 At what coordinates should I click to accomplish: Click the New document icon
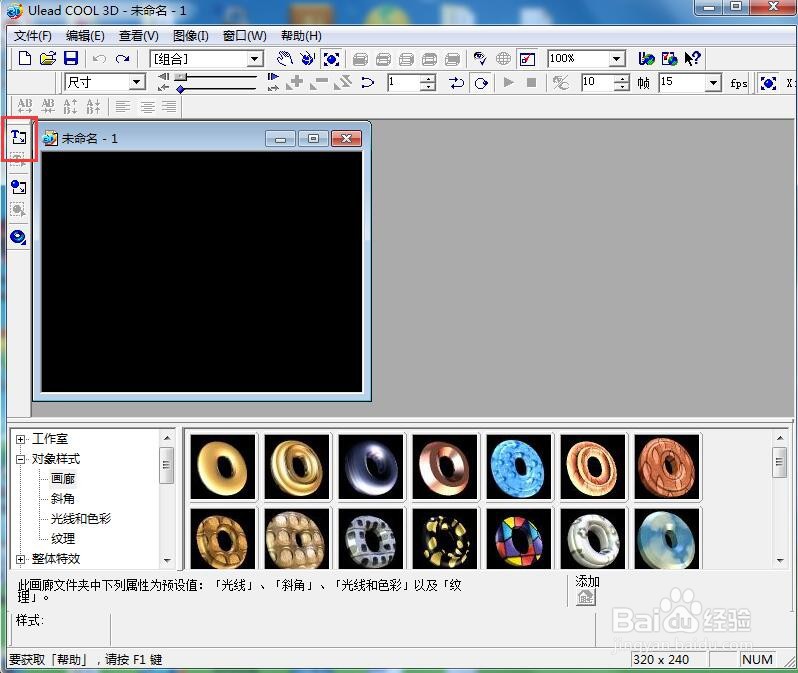pyautogui.click(x=24, y=59)
